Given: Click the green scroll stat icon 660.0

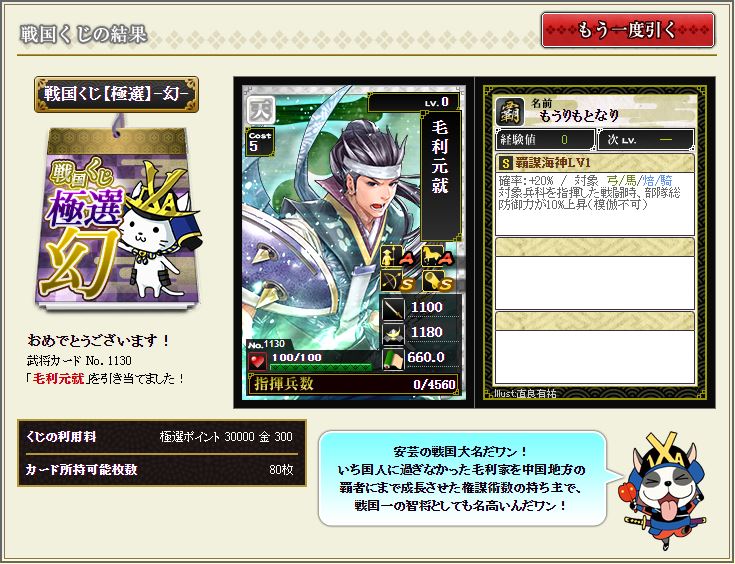Looking at the screenshot, I should click(x=393, y=359).
